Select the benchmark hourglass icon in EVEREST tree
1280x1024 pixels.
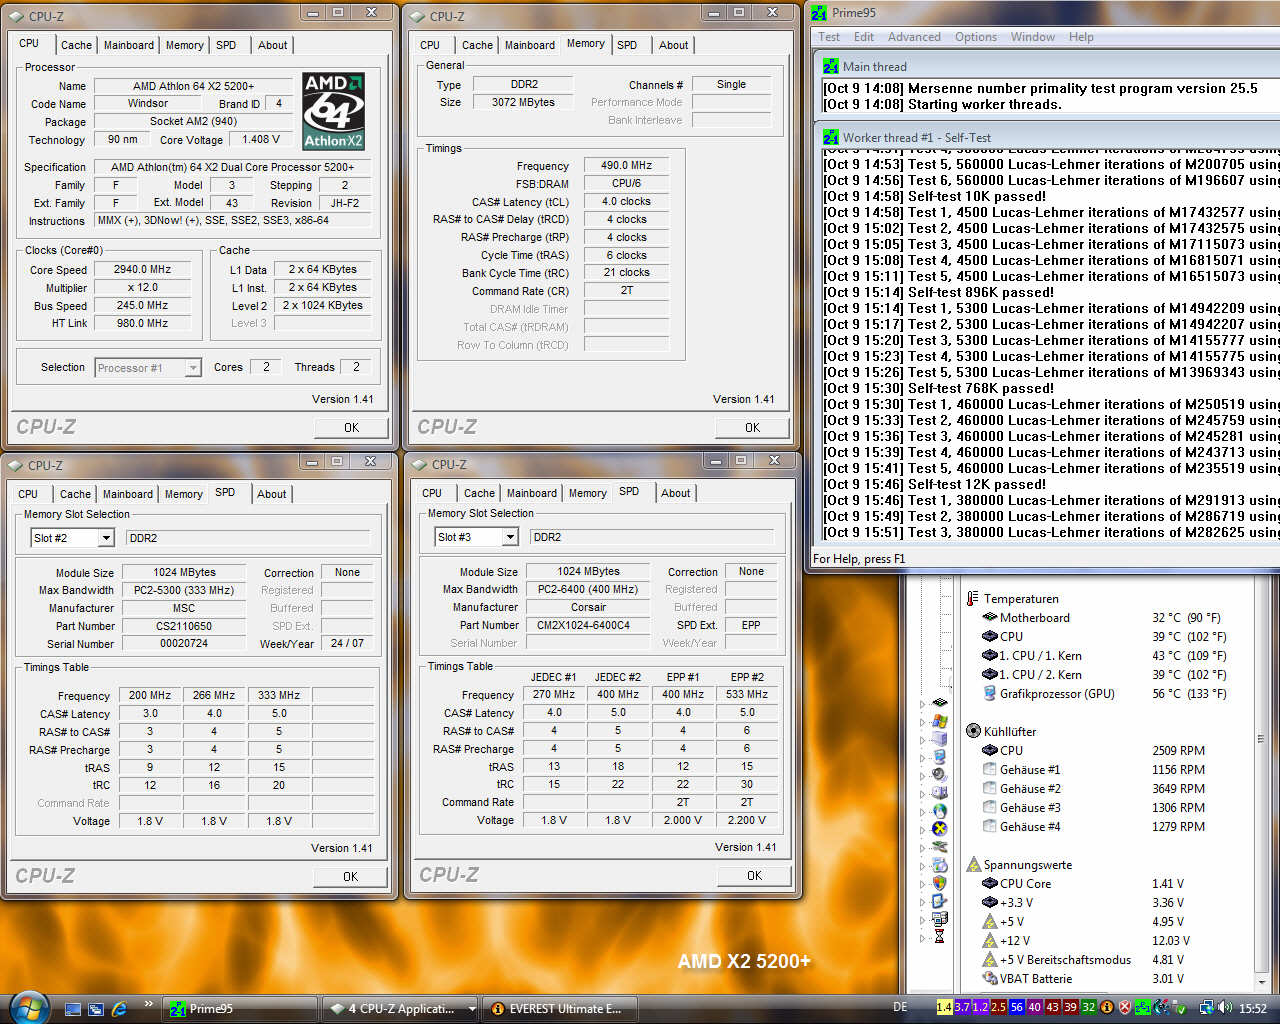click(x=939, y=936)
